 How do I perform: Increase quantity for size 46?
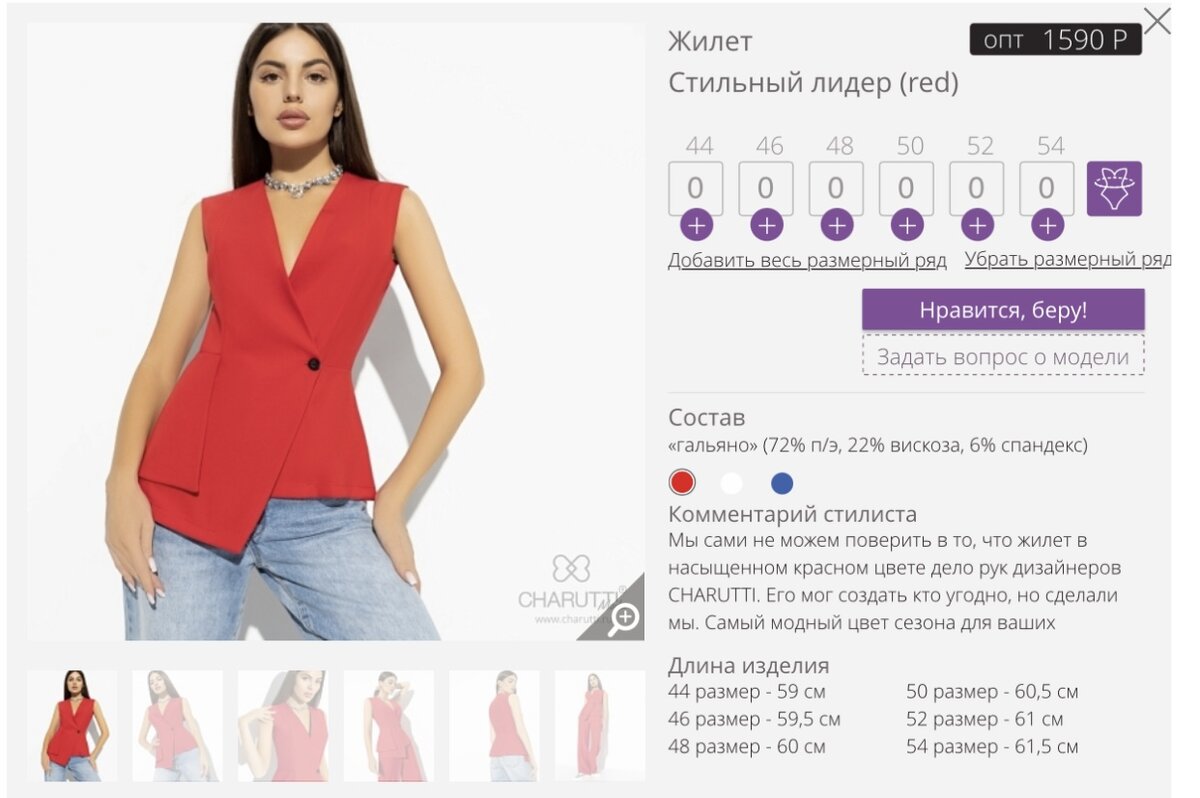pos(766,225)
